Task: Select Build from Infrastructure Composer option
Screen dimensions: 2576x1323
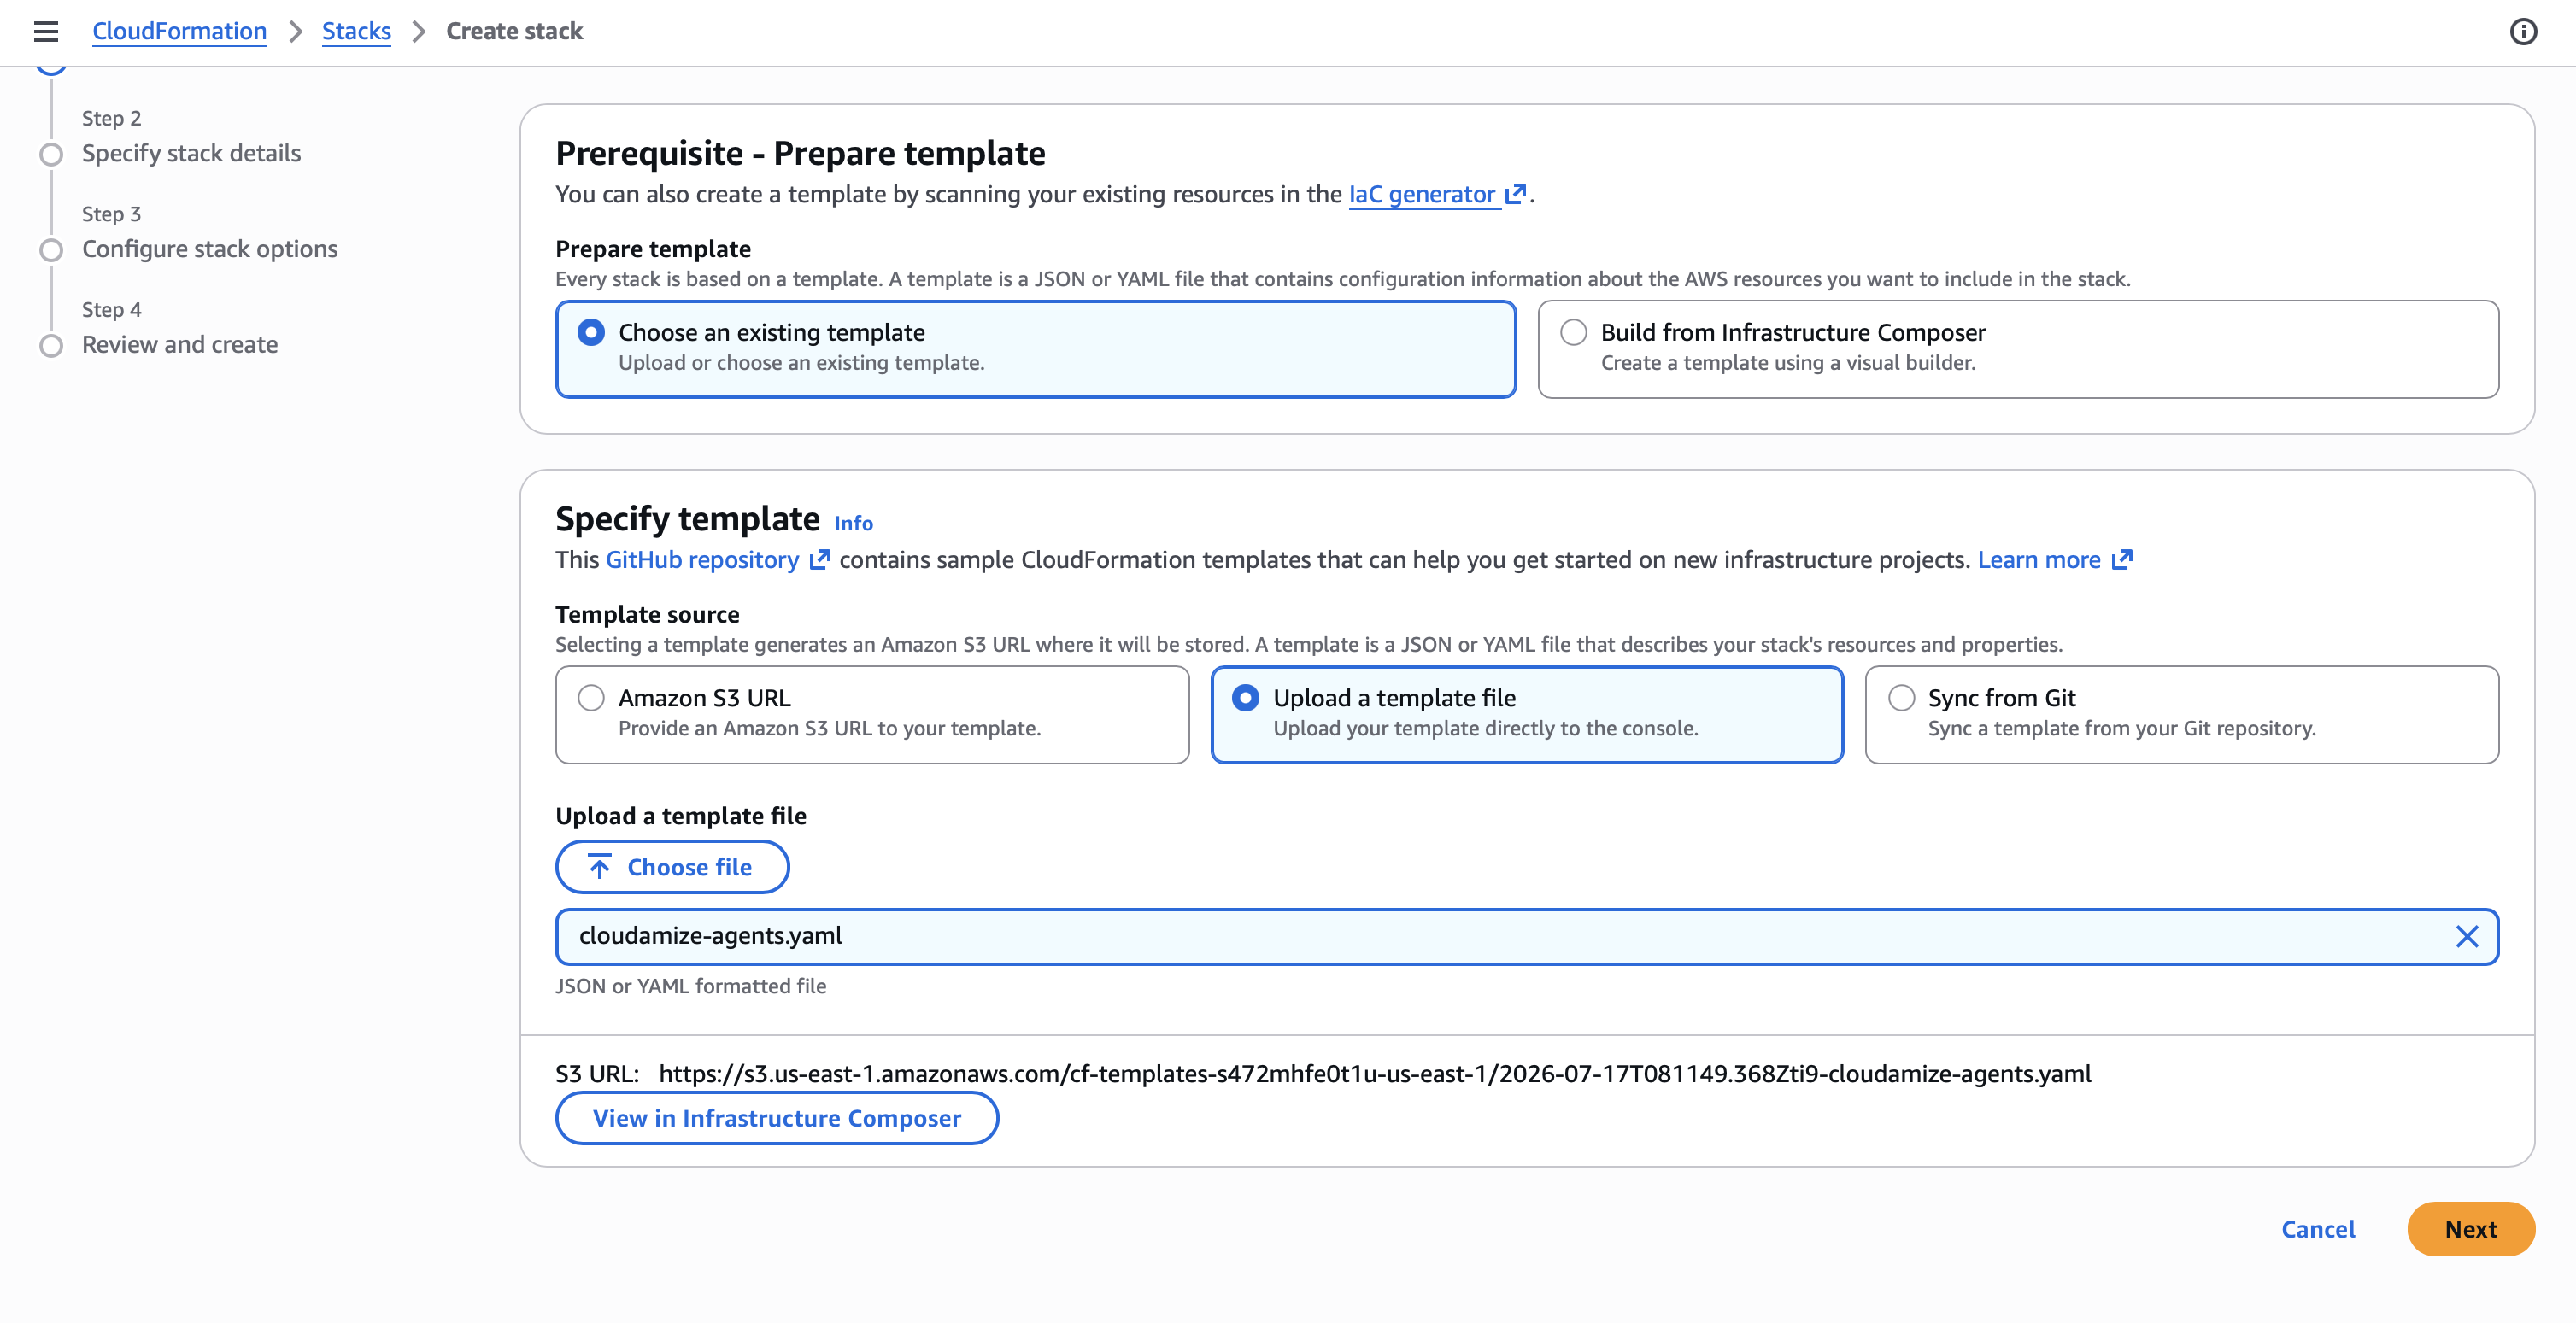Action: 1573,332
